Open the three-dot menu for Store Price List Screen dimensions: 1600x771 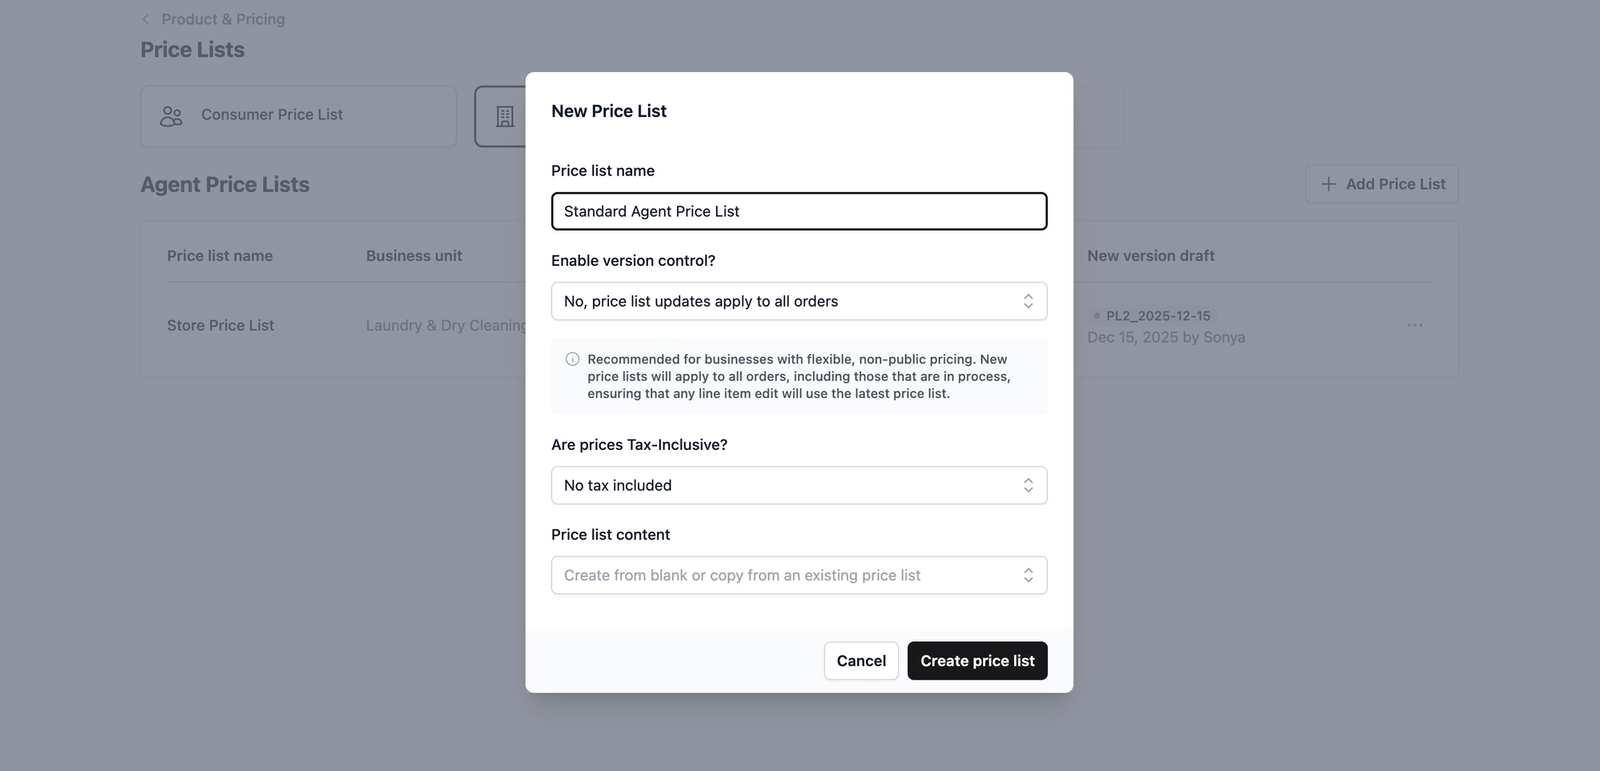tap(1414, 325)
